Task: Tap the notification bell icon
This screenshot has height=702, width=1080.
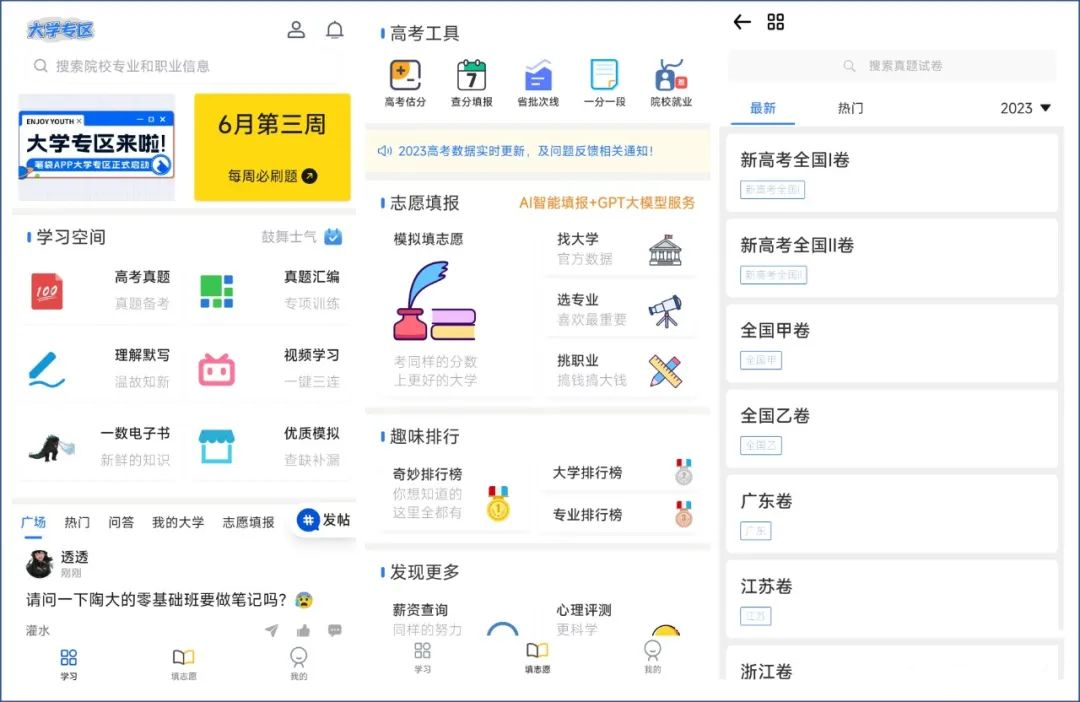Action: tap(335, 30)
